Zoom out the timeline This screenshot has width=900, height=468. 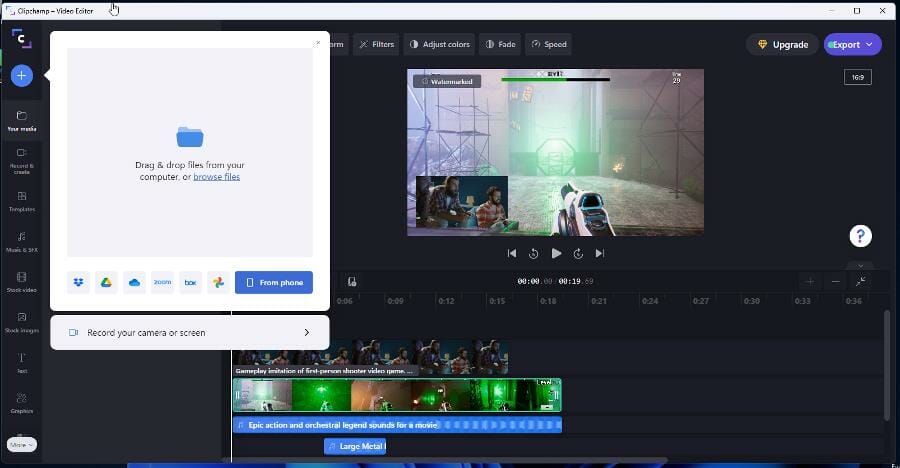[x=836, y=281]
